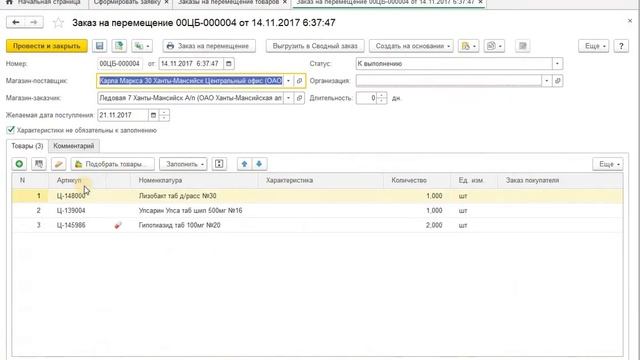640x360 pixels.
Task: Open the green structure dropdown icon
Action: pos(142,46)
